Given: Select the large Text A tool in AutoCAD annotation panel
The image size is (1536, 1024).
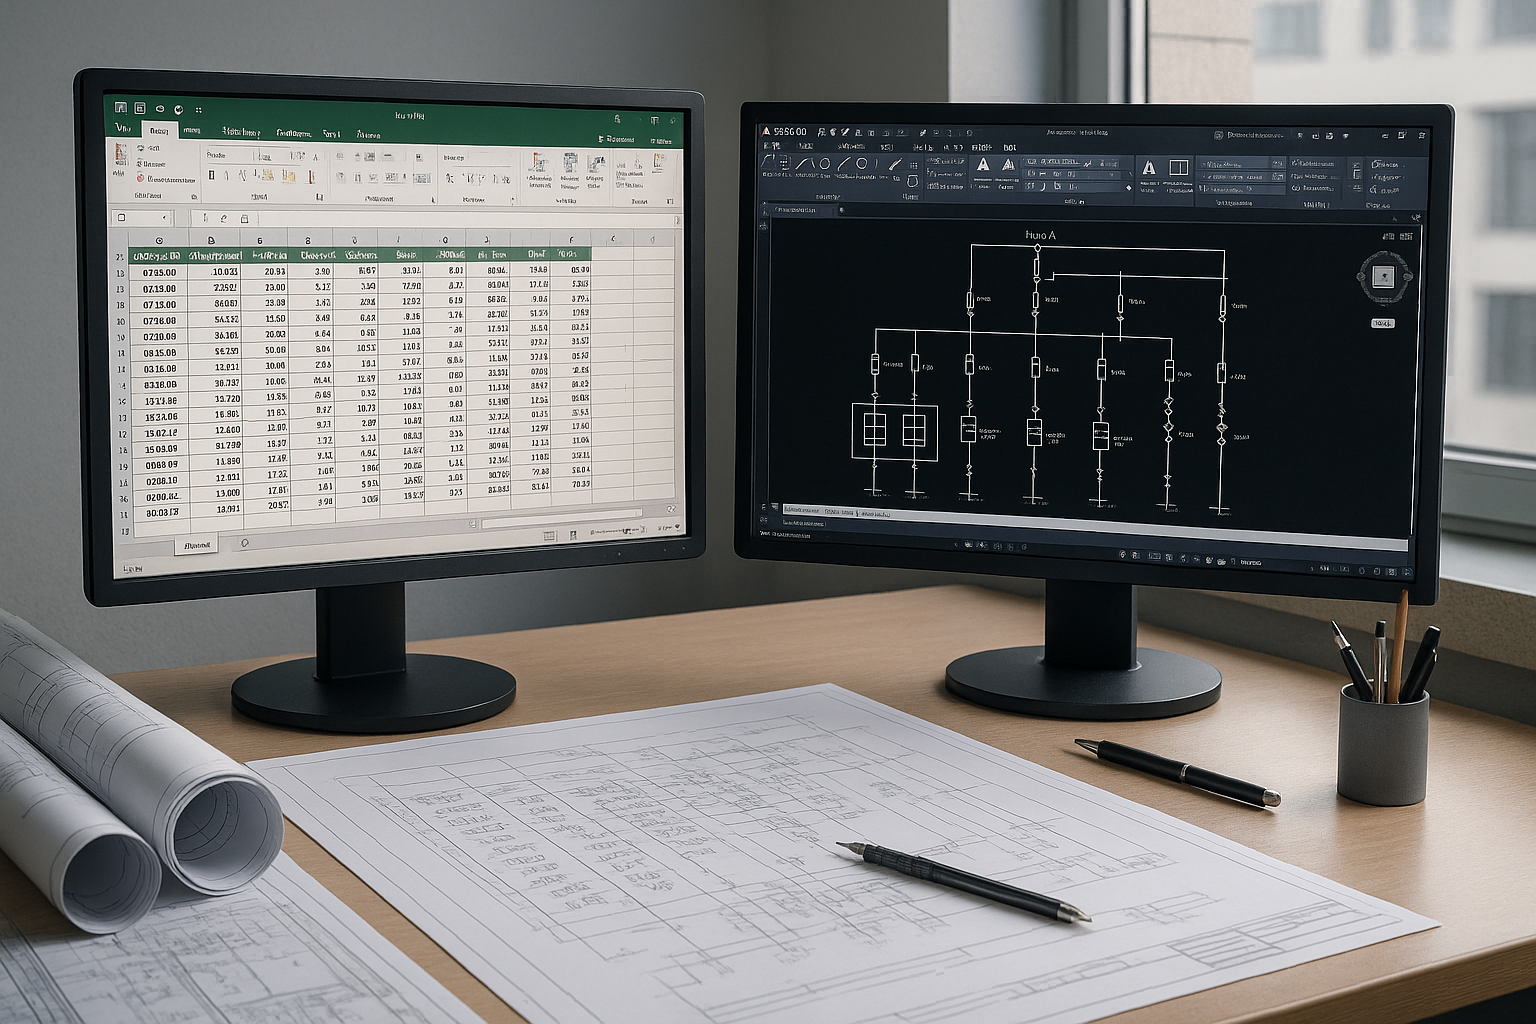Looking at the screenshot, I should point(983,164).
